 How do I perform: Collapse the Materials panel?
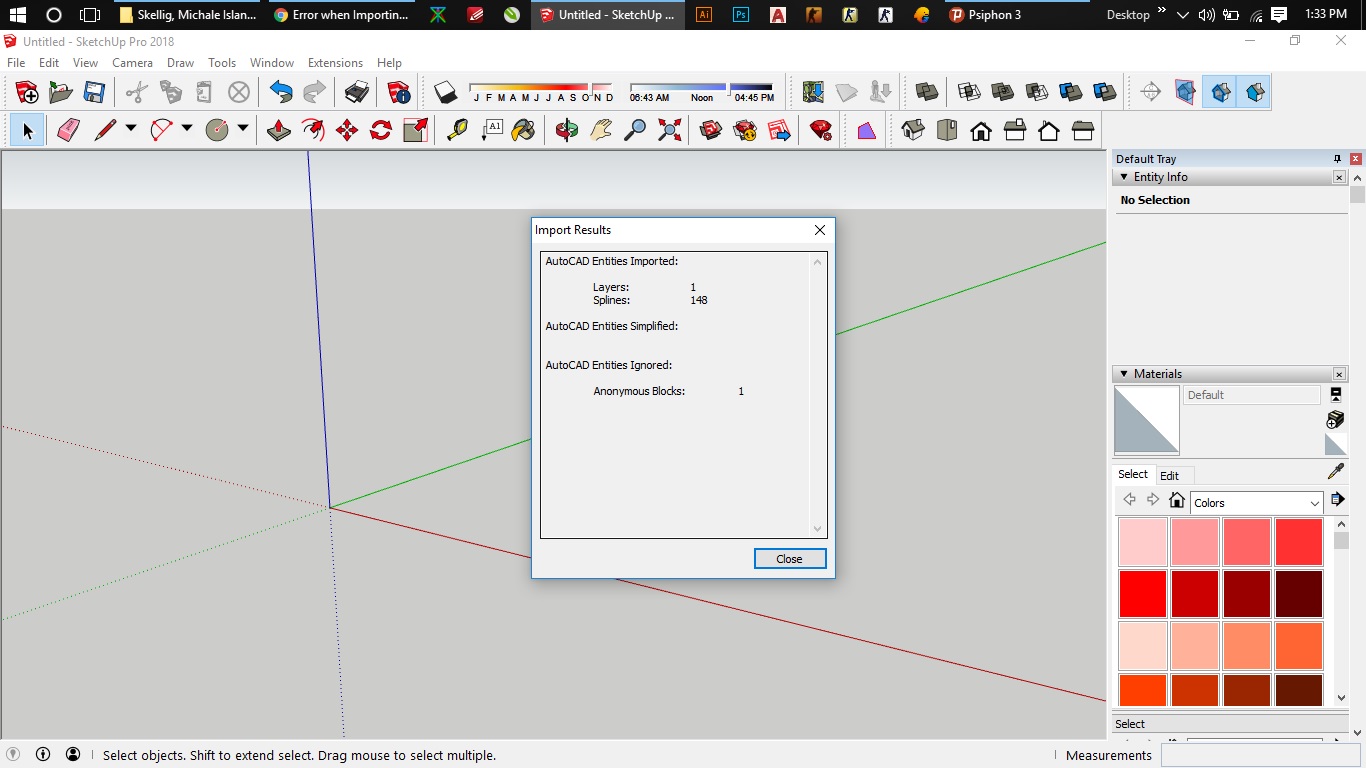tap(1124, 374)
